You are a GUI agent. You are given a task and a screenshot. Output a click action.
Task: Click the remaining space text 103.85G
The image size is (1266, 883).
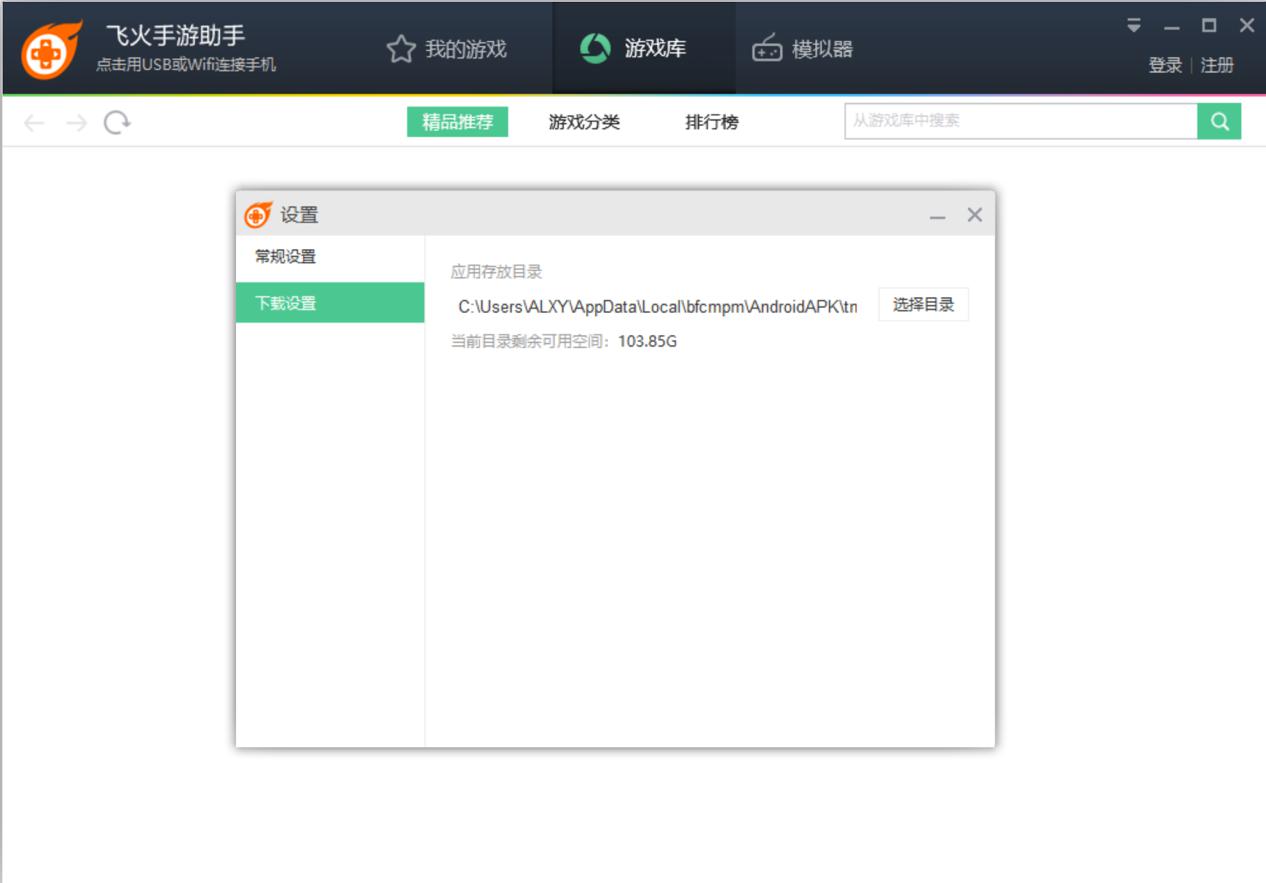(647, 341)
